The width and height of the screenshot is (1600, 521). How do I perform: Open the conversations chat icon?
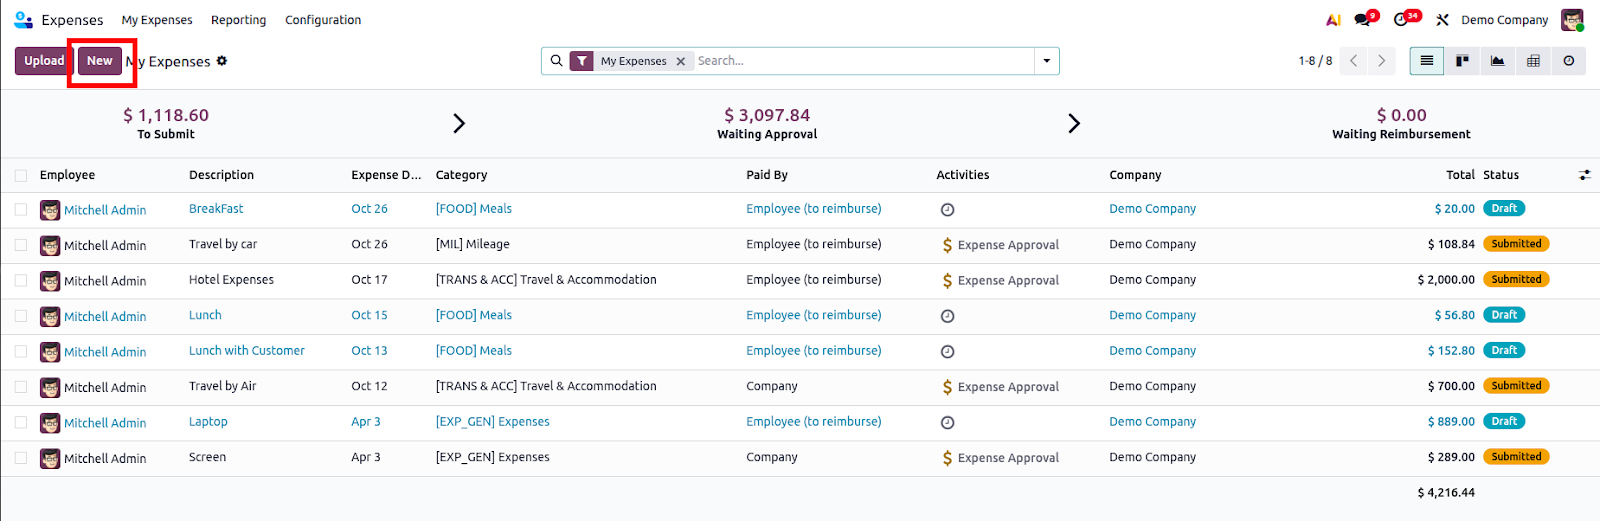(x=1364, y=20)
